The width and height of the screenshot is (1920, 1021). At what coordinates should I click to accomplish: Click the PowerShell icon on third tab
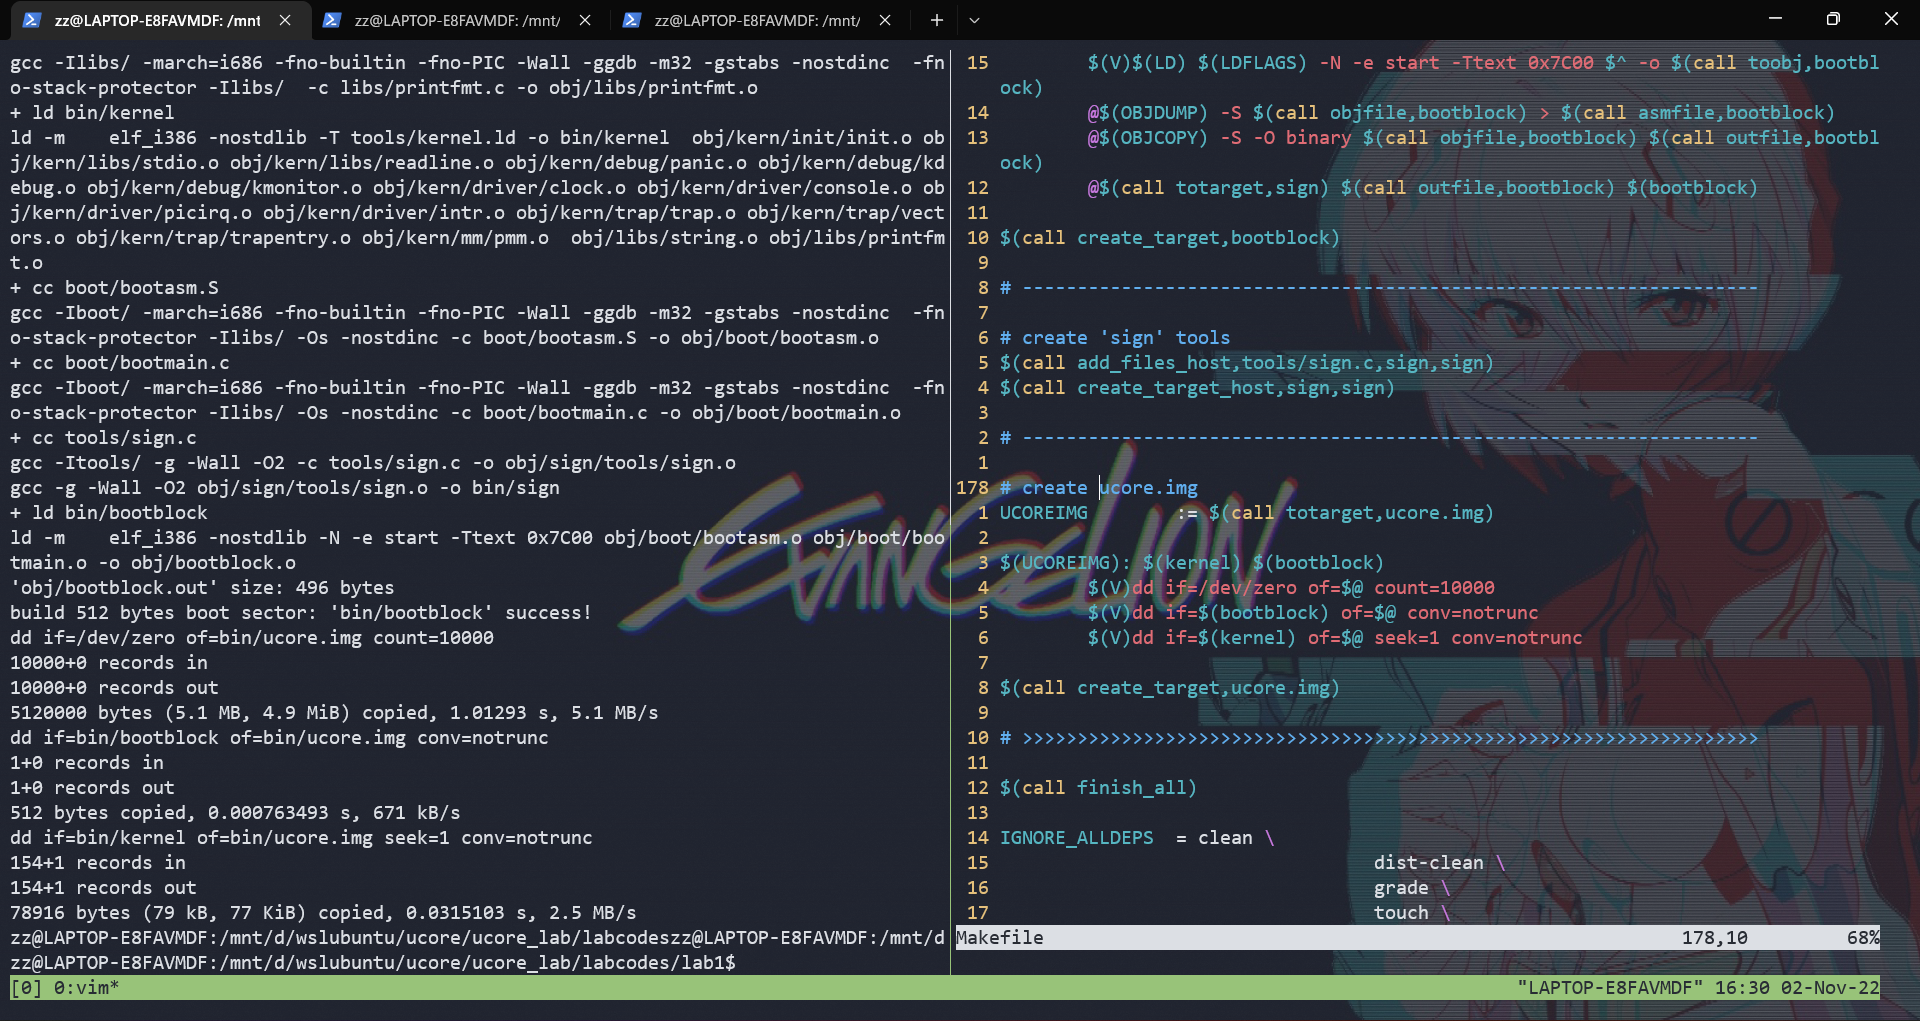(x=632, y=20)
